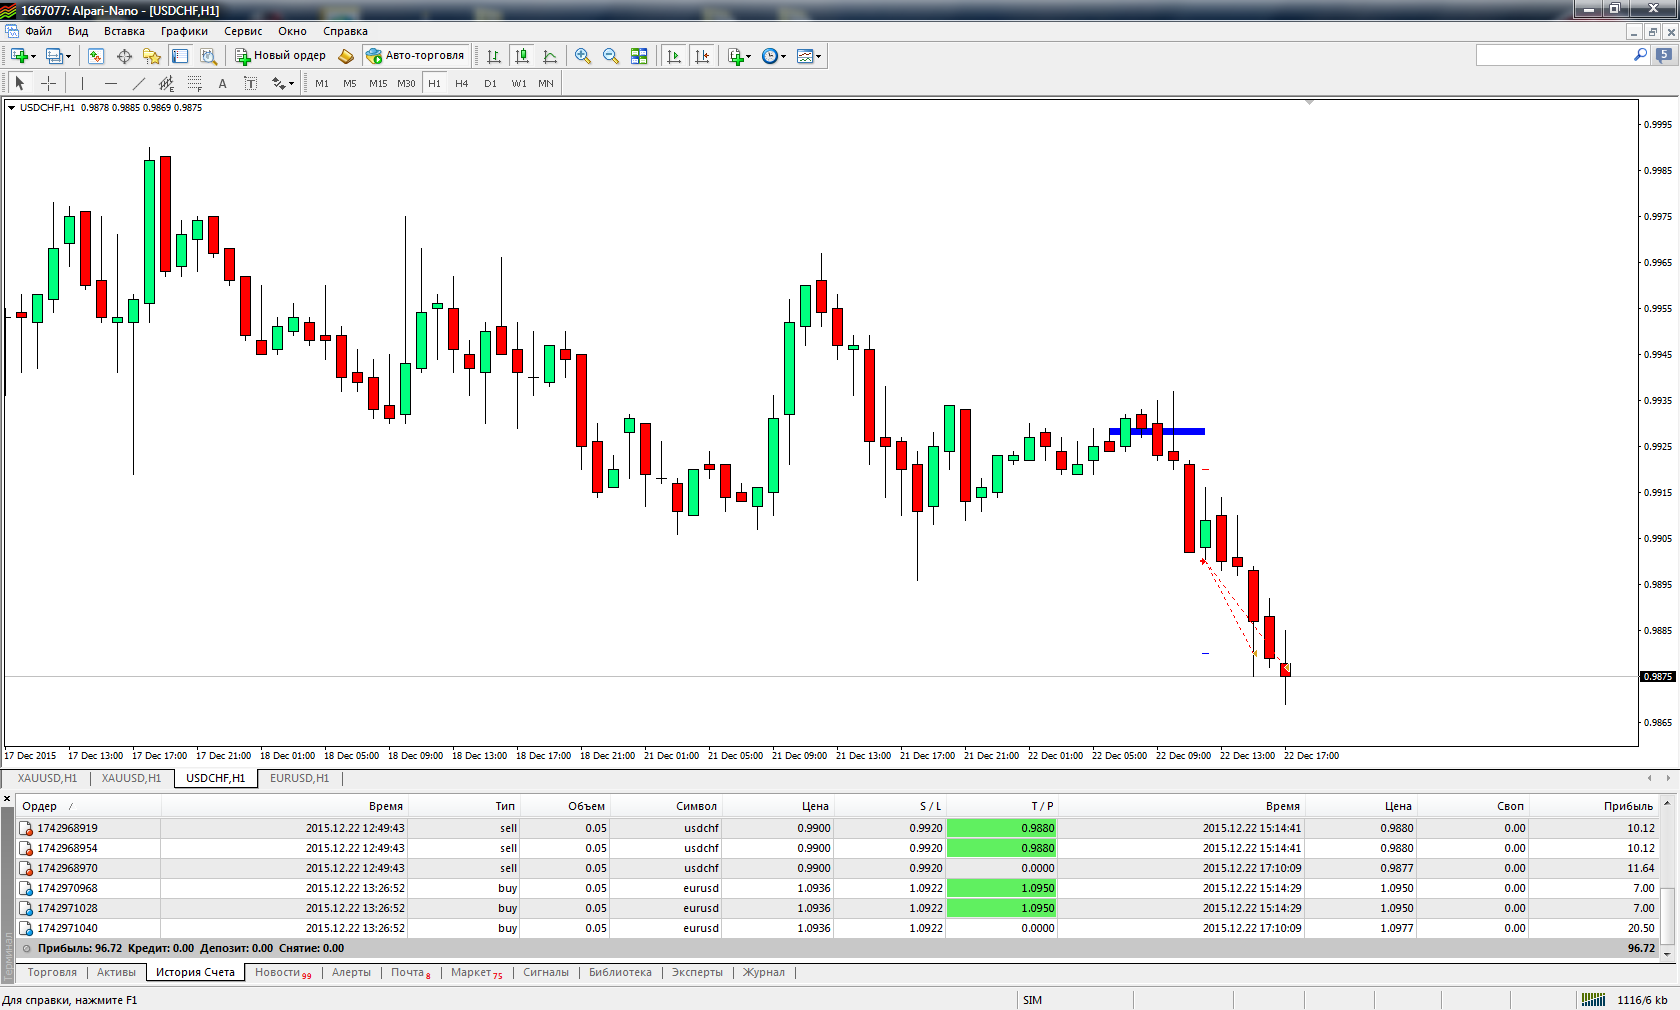Screen dimensions: 1680x1010
Task: Switch chart to line chart mode
Action: [549, 56]
